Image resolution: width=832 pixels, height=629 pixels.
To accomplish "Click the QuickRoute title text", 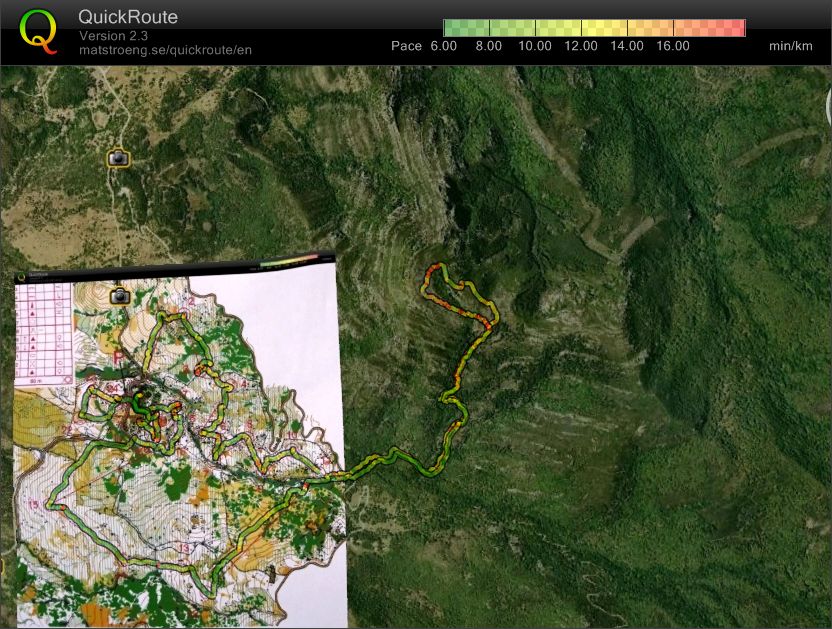I will [x=128, y=17].
